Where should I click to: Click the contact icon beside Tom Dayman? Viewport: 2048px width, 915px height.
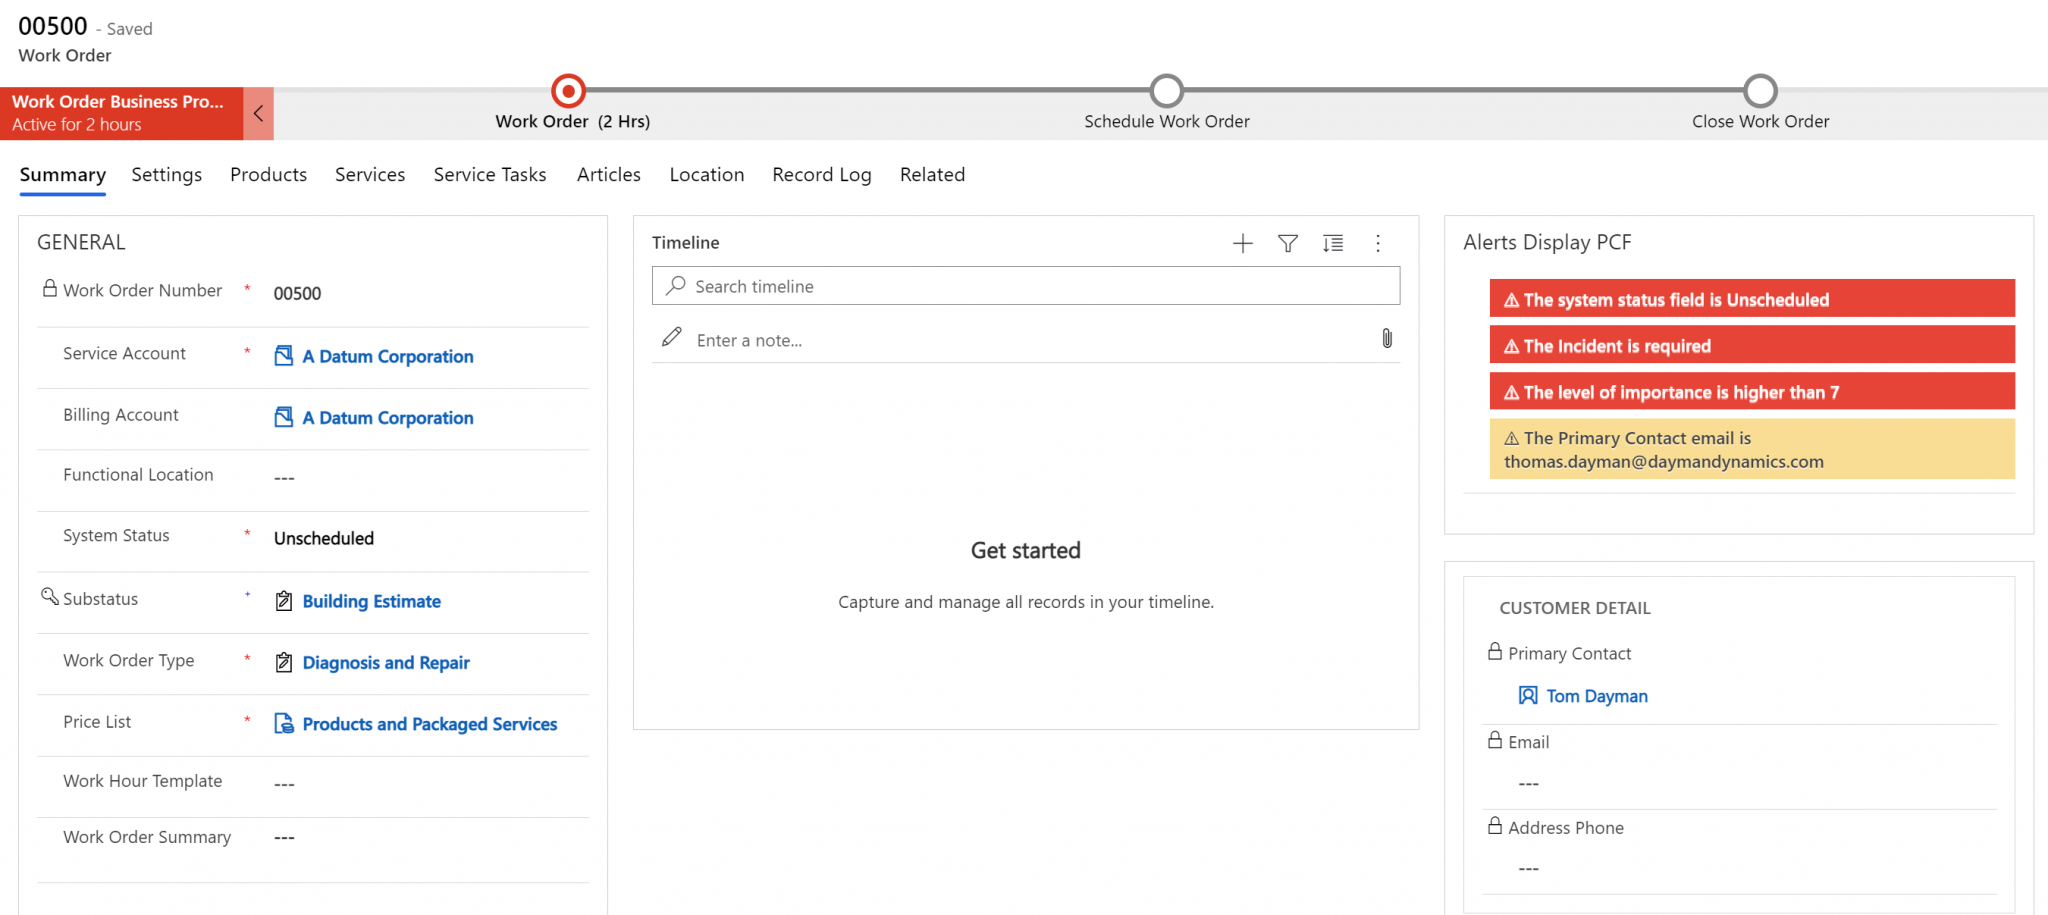tap(1527, 695)
